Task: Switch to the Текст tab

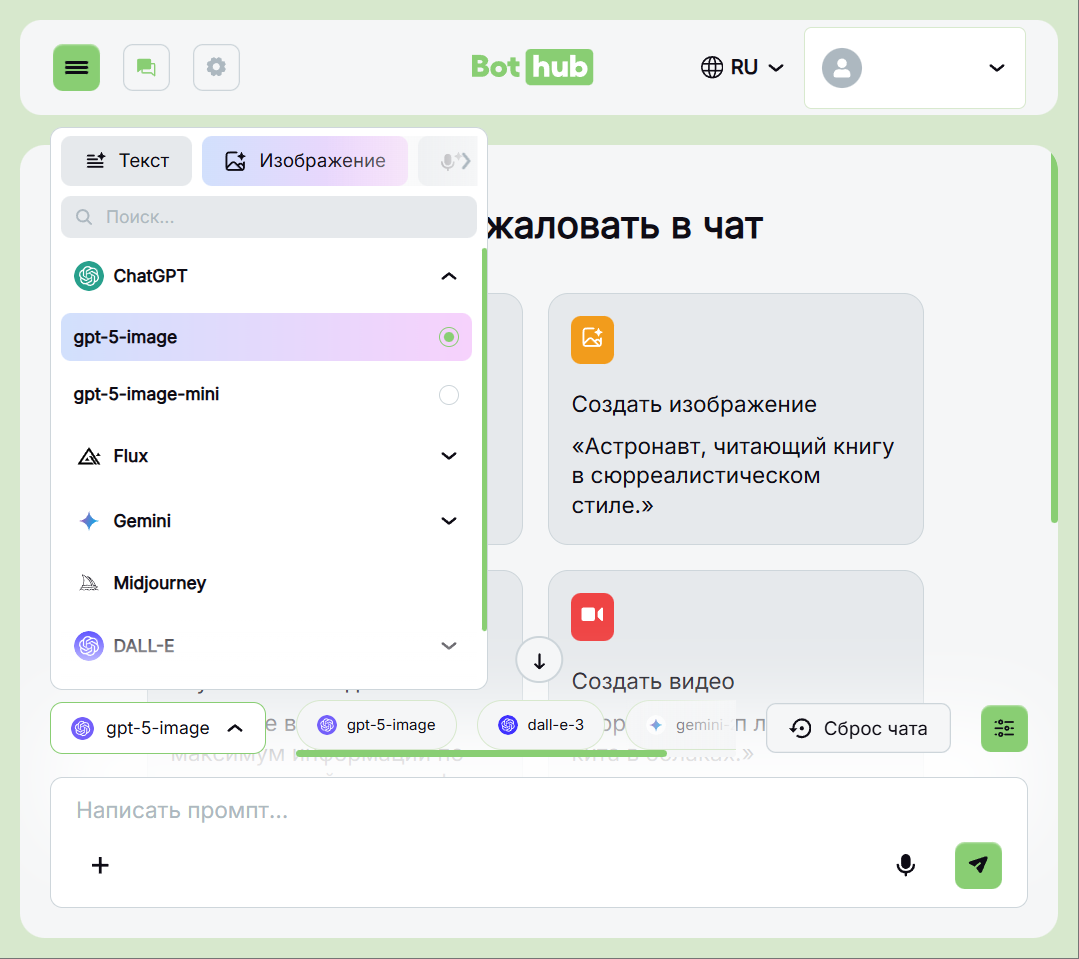Action: point(127,161)
